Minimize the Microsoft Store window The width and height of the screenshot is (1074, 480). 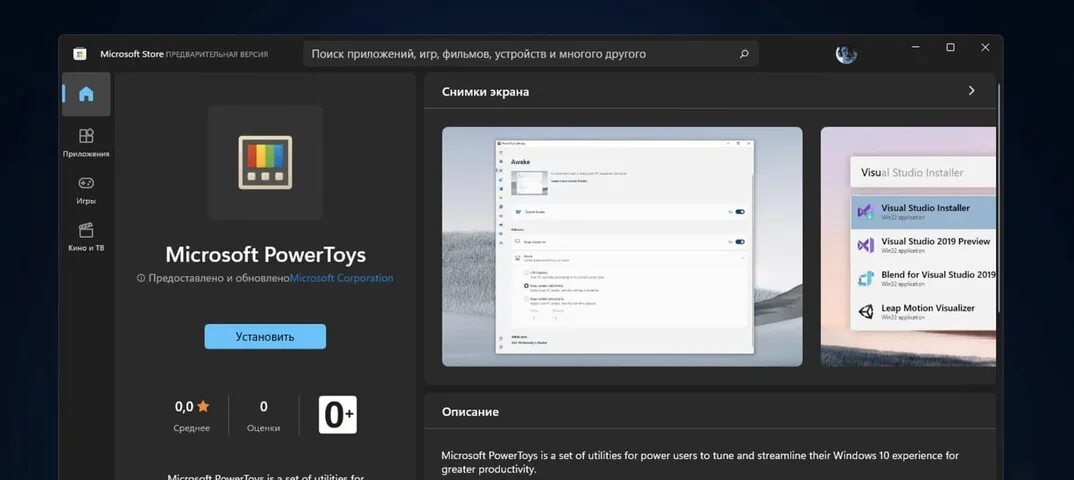(x=916, y=47)
